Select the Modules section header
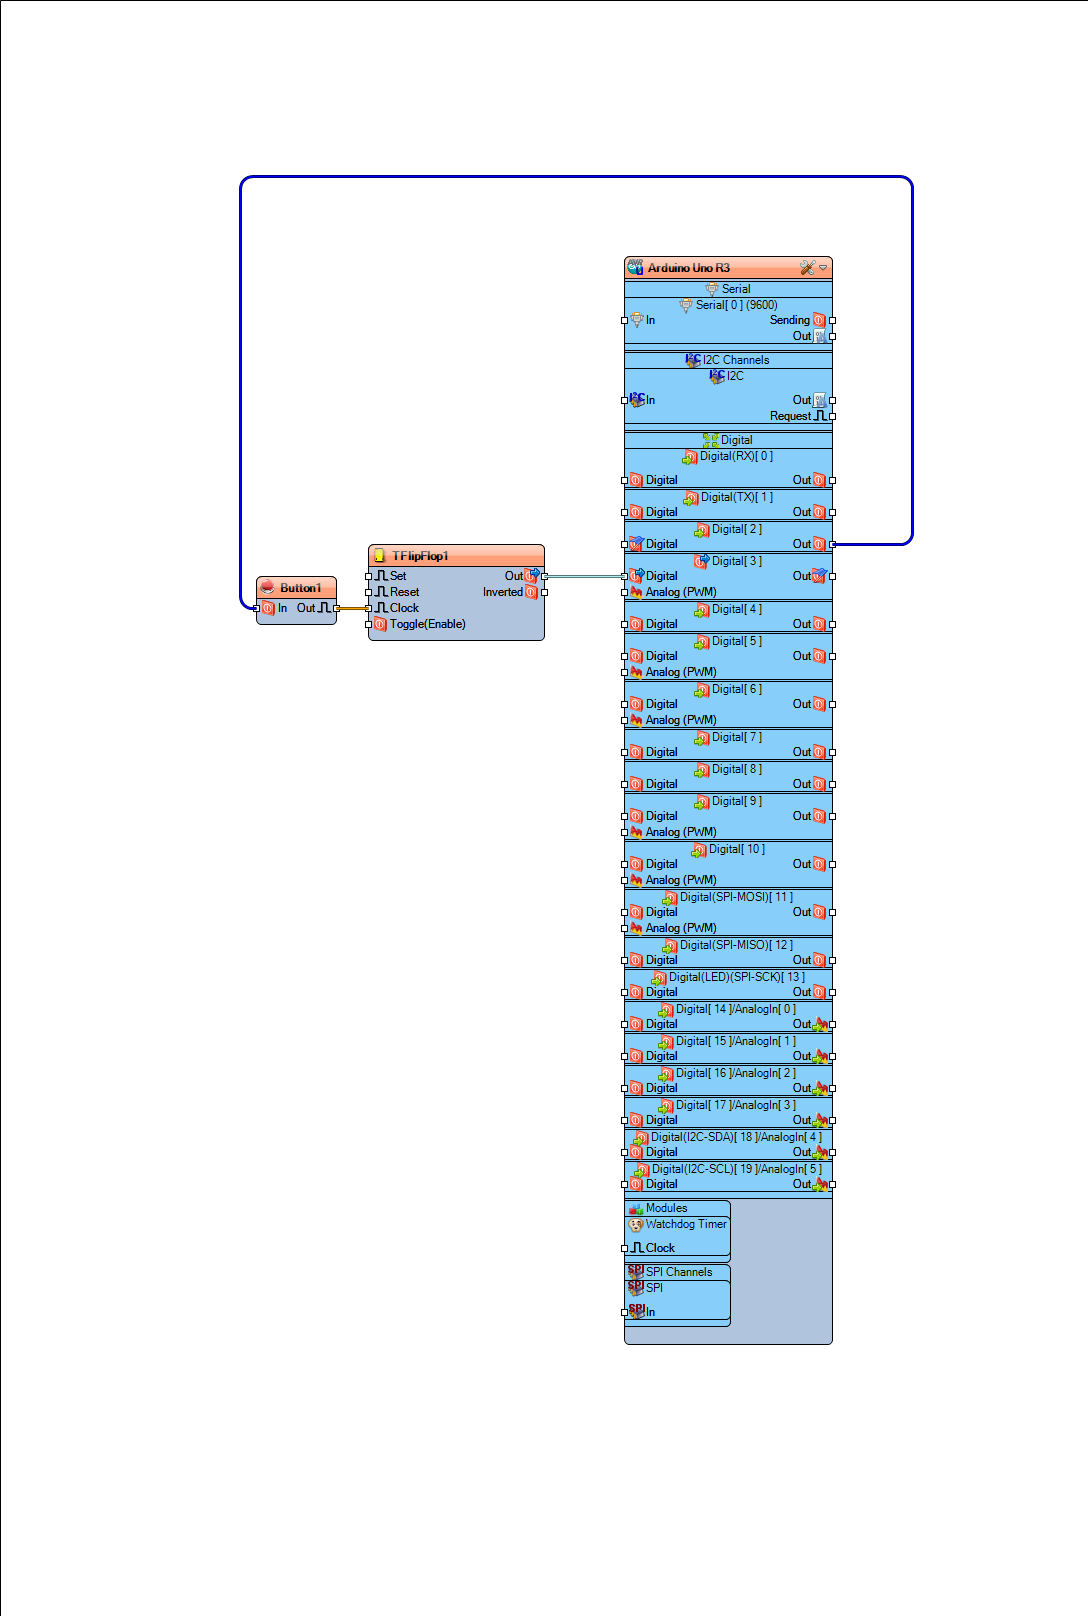 click(x=677, y=1208)
